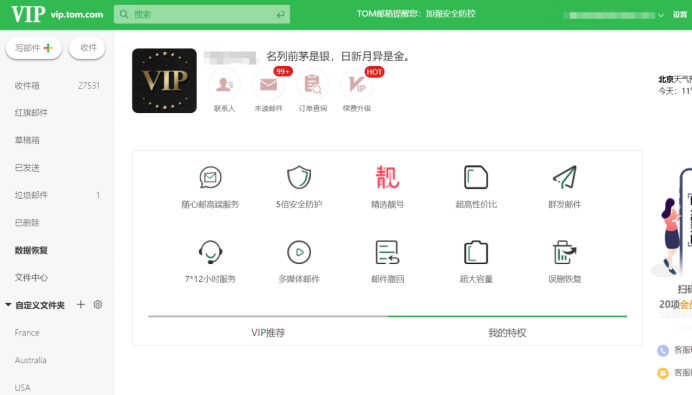The height and width of the screenshot is (395, 692).
Task: Open the TOM邮箱 security reminder link
Action: click(x=416, y=14)
